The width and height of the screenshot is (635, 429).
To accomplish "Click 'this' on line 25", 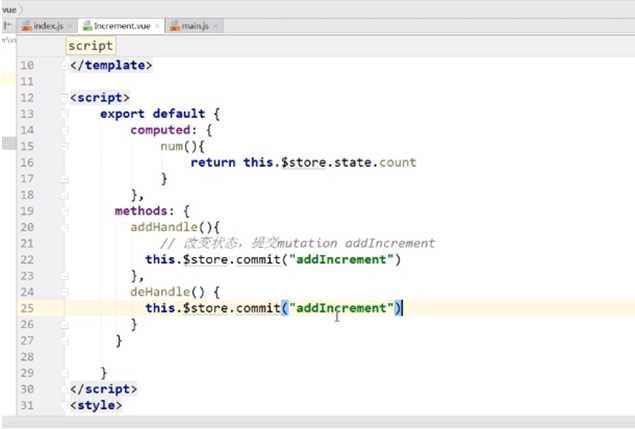I will pyautogui.click(x=160, y=308).
